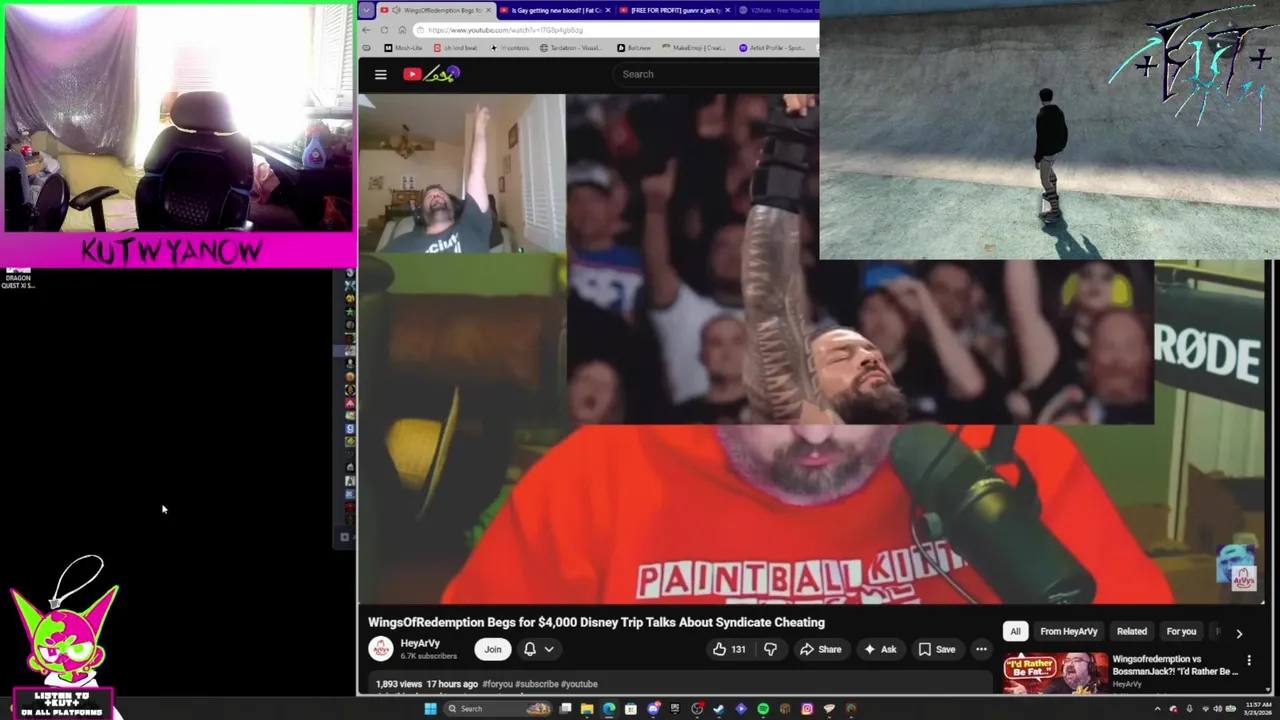Click the #youtube hashtag

[x=579, y=684]
